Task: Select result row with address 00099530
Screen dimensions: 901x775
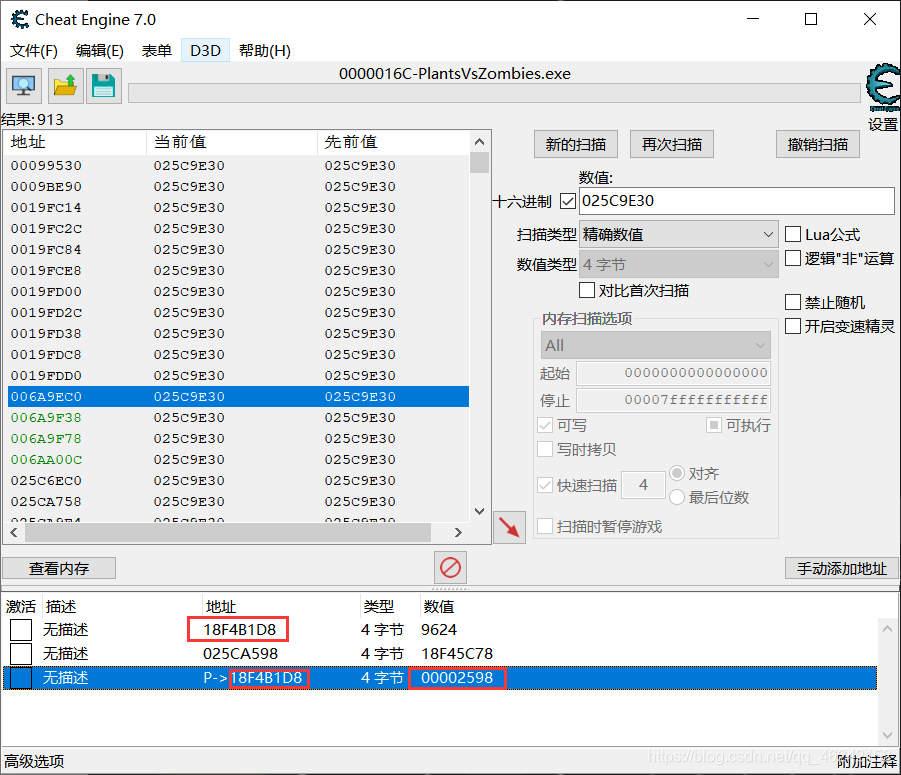Action: 238,166
